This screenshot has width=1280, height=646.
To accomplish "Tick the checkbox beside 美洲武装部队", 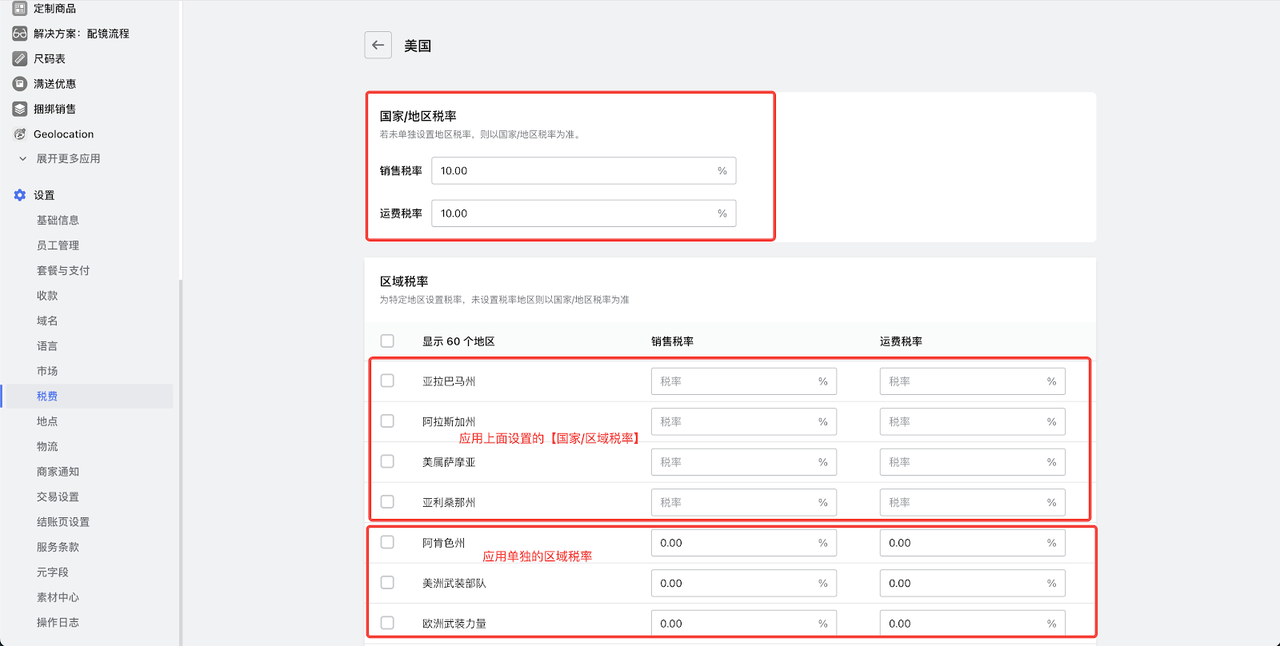I will click(x=387, y=582).
